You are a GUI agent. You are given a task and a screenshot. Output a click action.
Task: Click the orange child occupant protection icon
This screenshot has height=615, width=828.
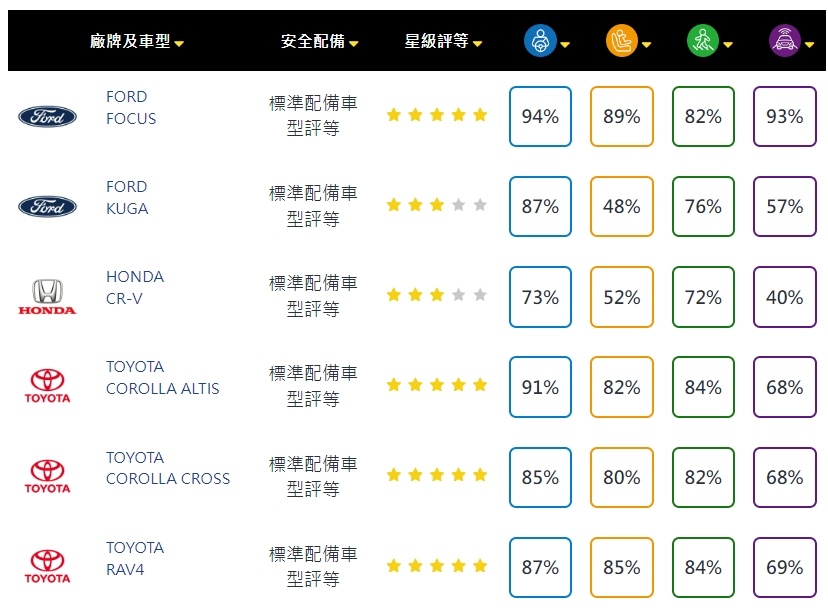point(621,41)
